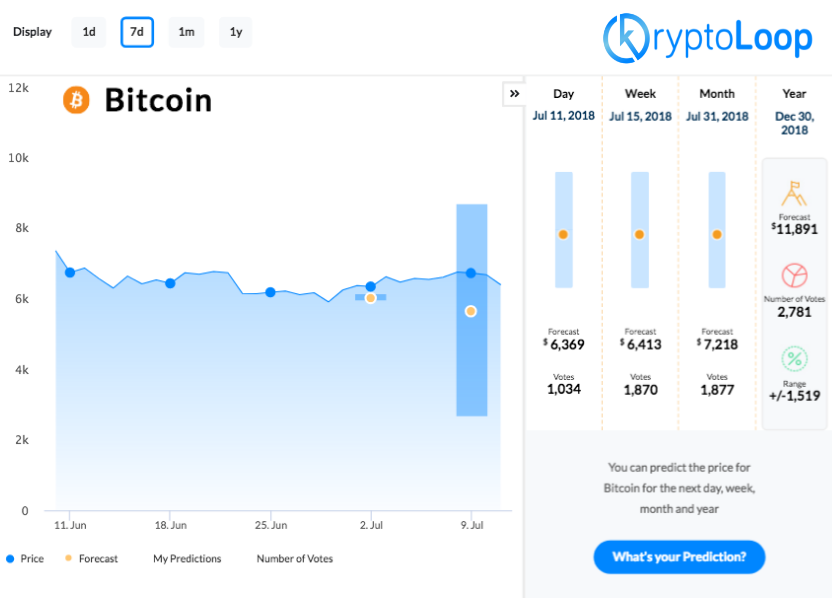Screen dimensions: 832x598
Task: Toggle Number of Votes legend item
Action: point(294,559)
